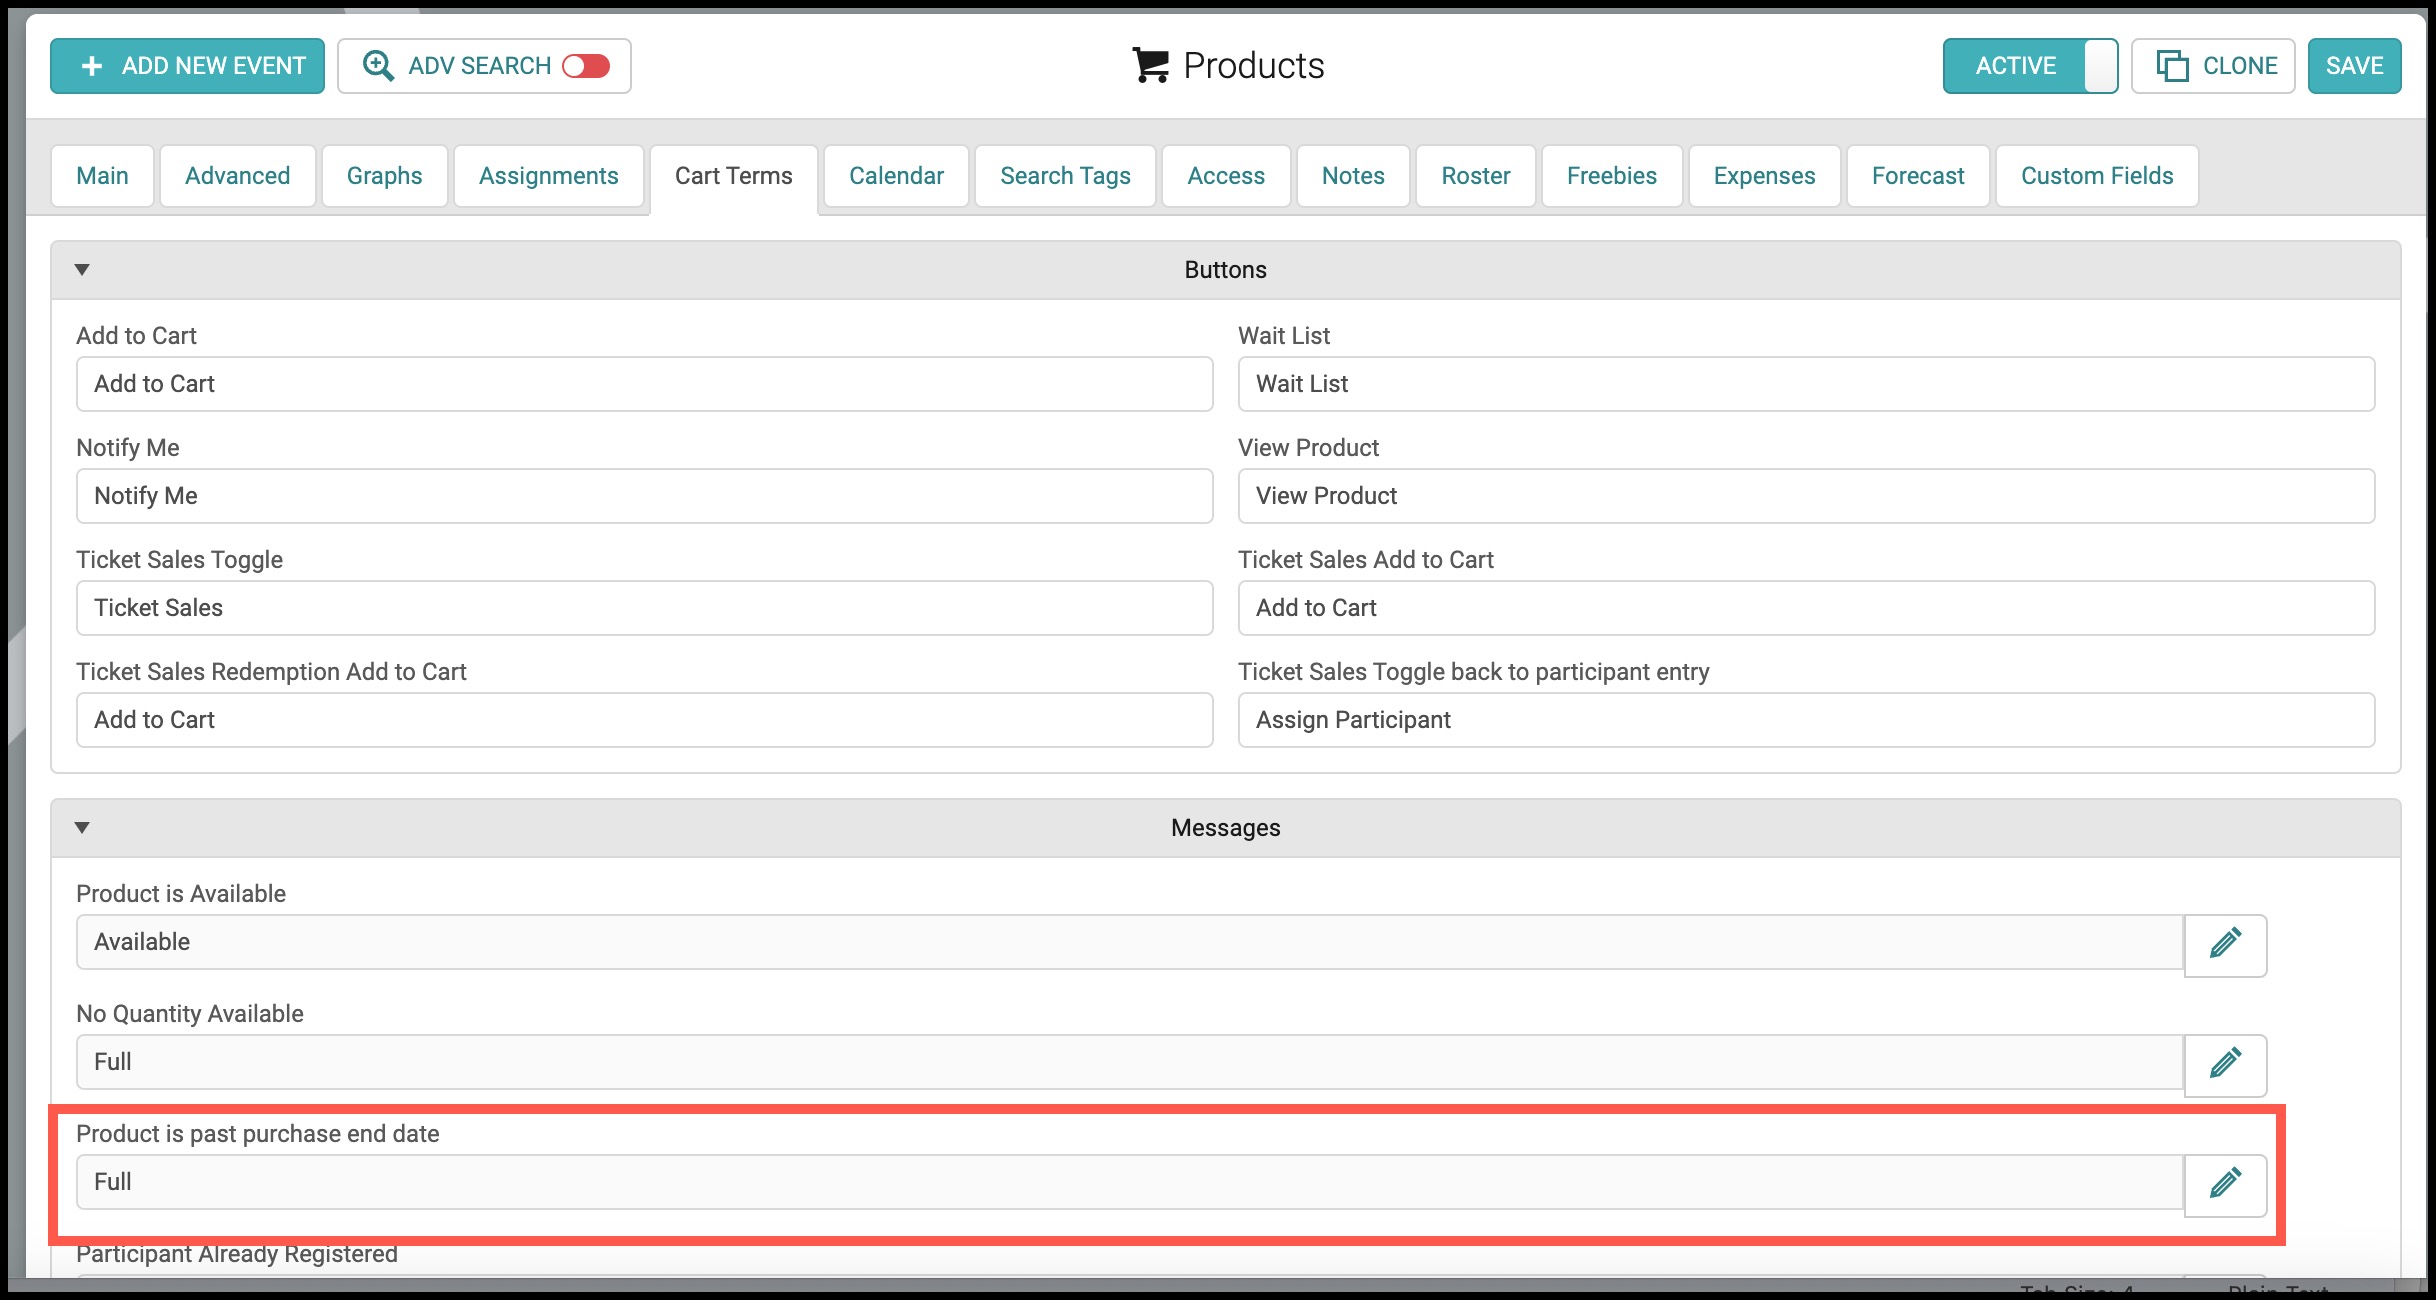Click the Notify Me text field
The width and height of the screenshot is (2436, 1300).
pyautogui.click(x=645, y=496)
